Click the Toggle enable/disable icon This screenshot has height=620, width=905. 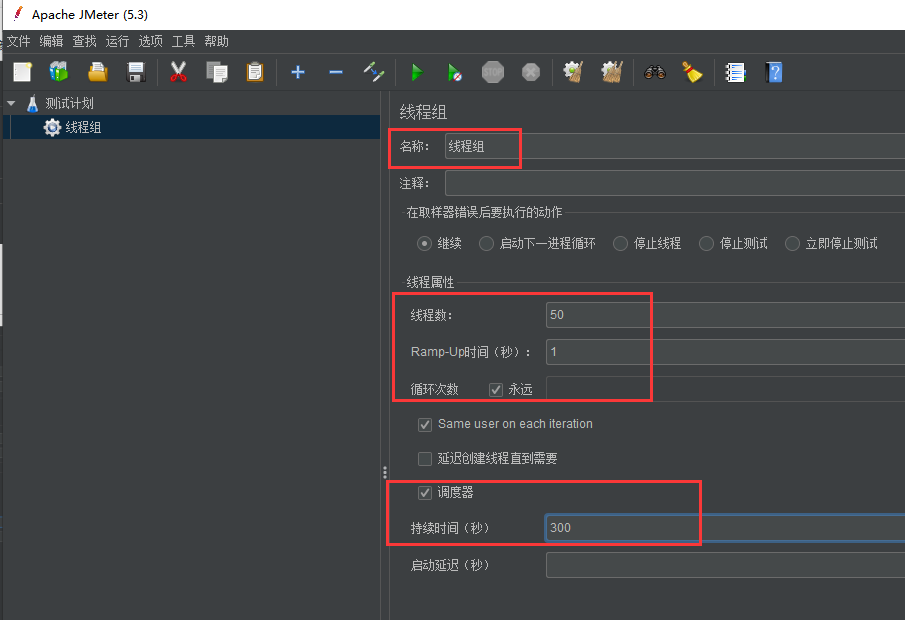(x=374, y=72)
